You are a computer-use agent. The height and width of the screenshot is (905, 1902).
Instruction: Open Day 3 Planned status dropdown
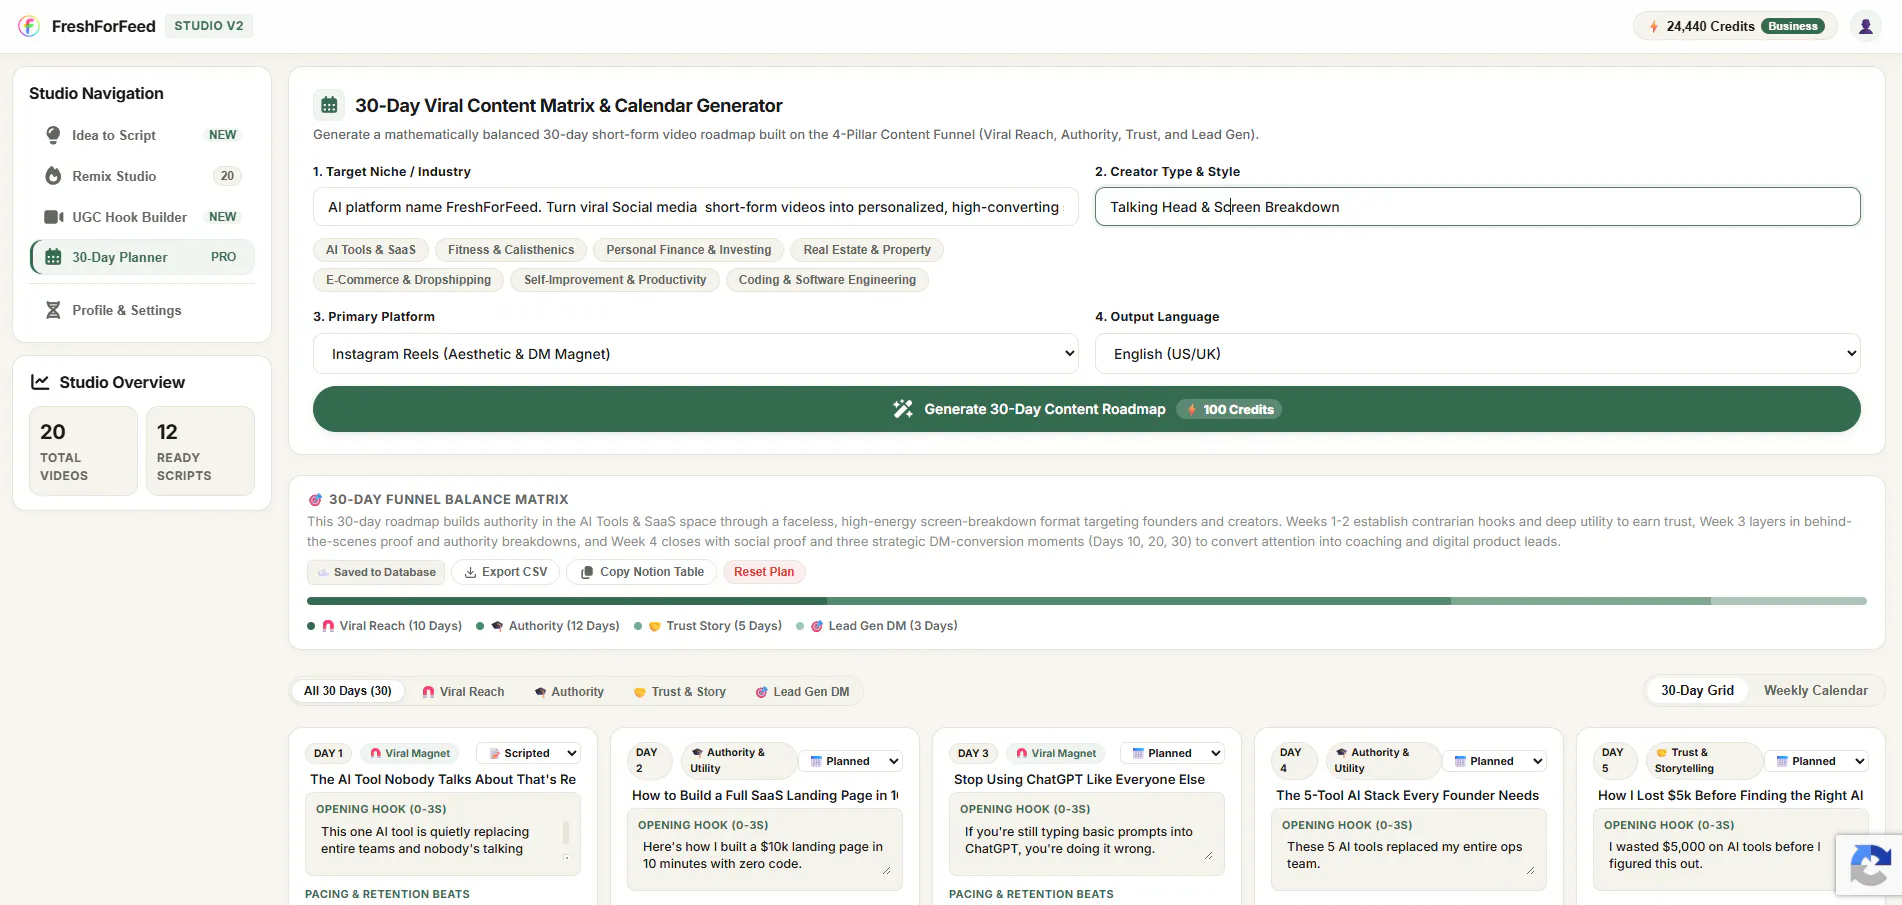tap(1173, 753)
